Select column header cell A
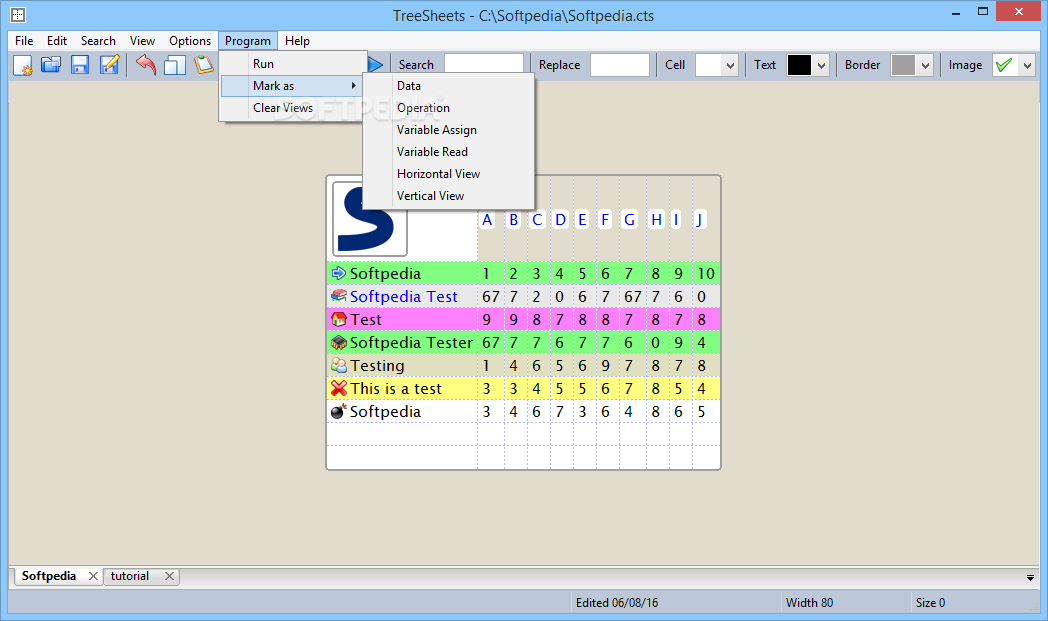The image size is (1048, 621). [x=487, y=219]
